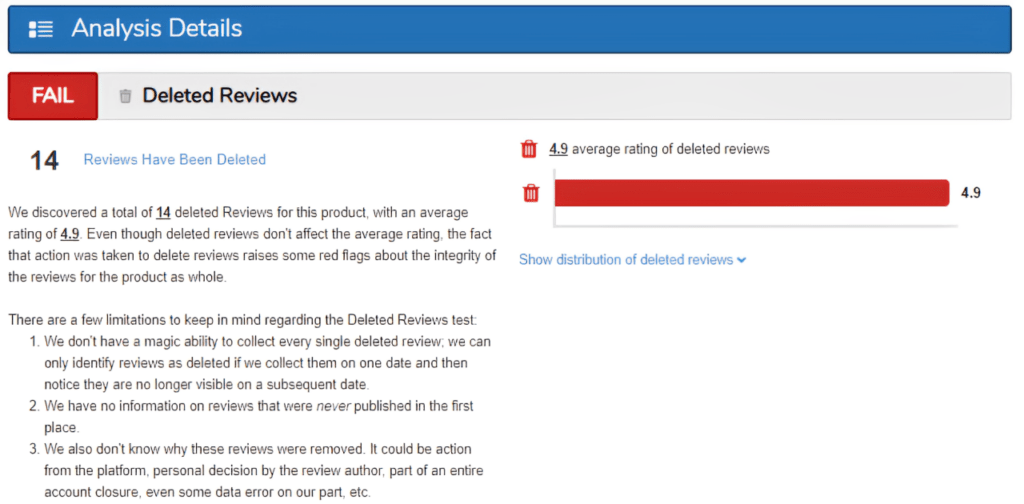This screenshot has width=1024, height=504.
Task: Click Show distribution of deleted reviews link
Action: pyautogui.click(x=625, y=260)
